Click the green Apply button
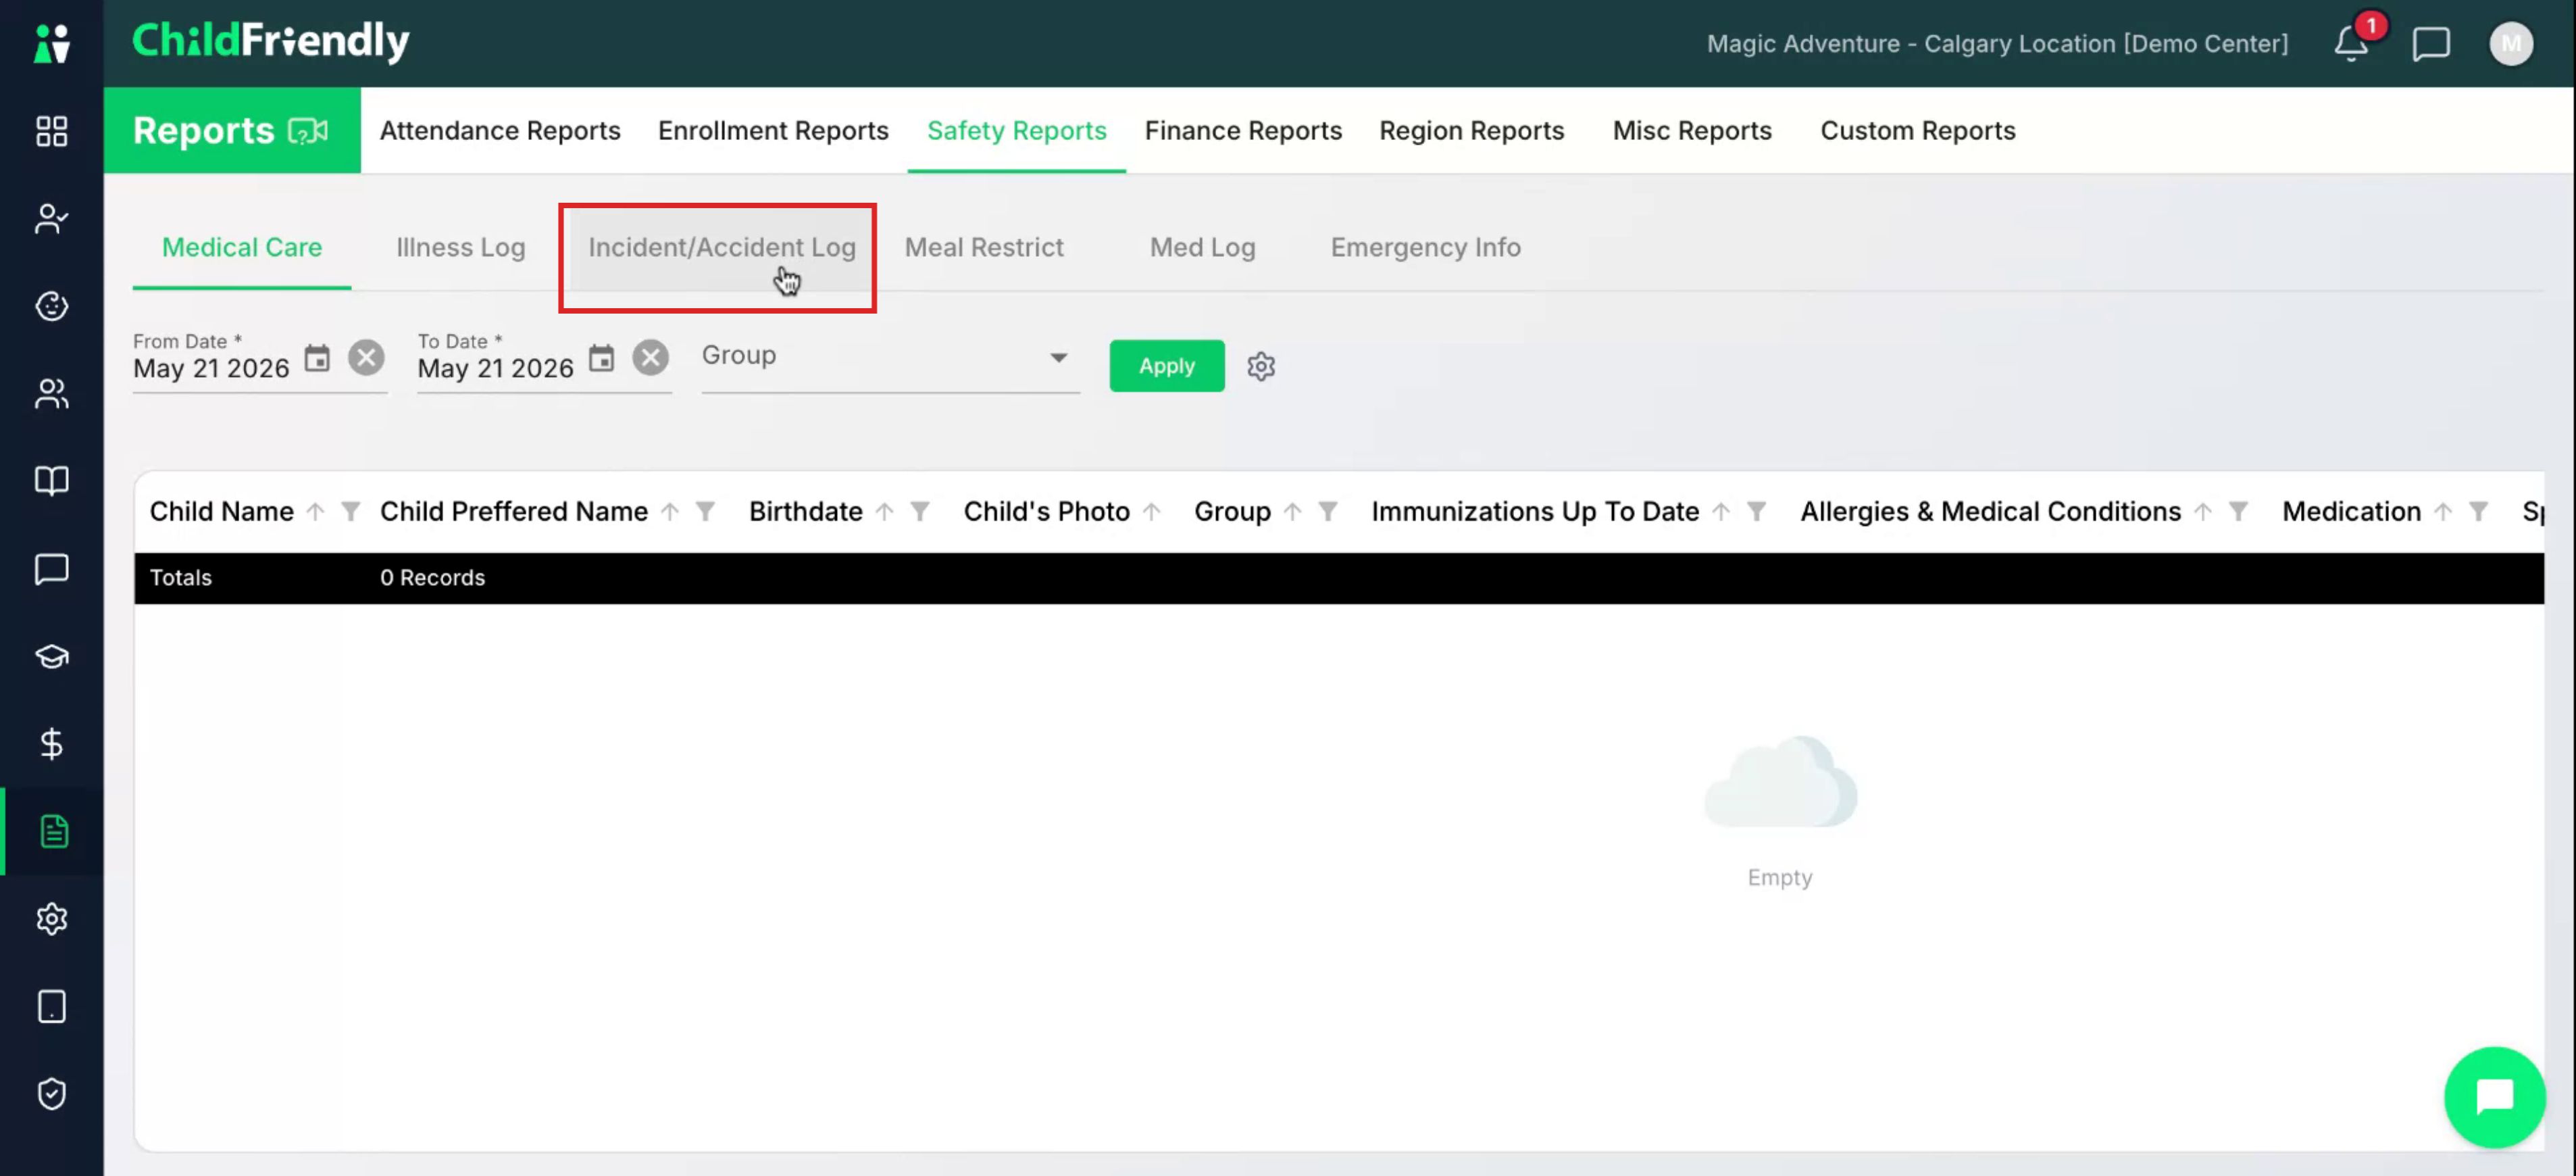The height and width of the screenshot is (1176, 2576). (x=1166, y=366)
